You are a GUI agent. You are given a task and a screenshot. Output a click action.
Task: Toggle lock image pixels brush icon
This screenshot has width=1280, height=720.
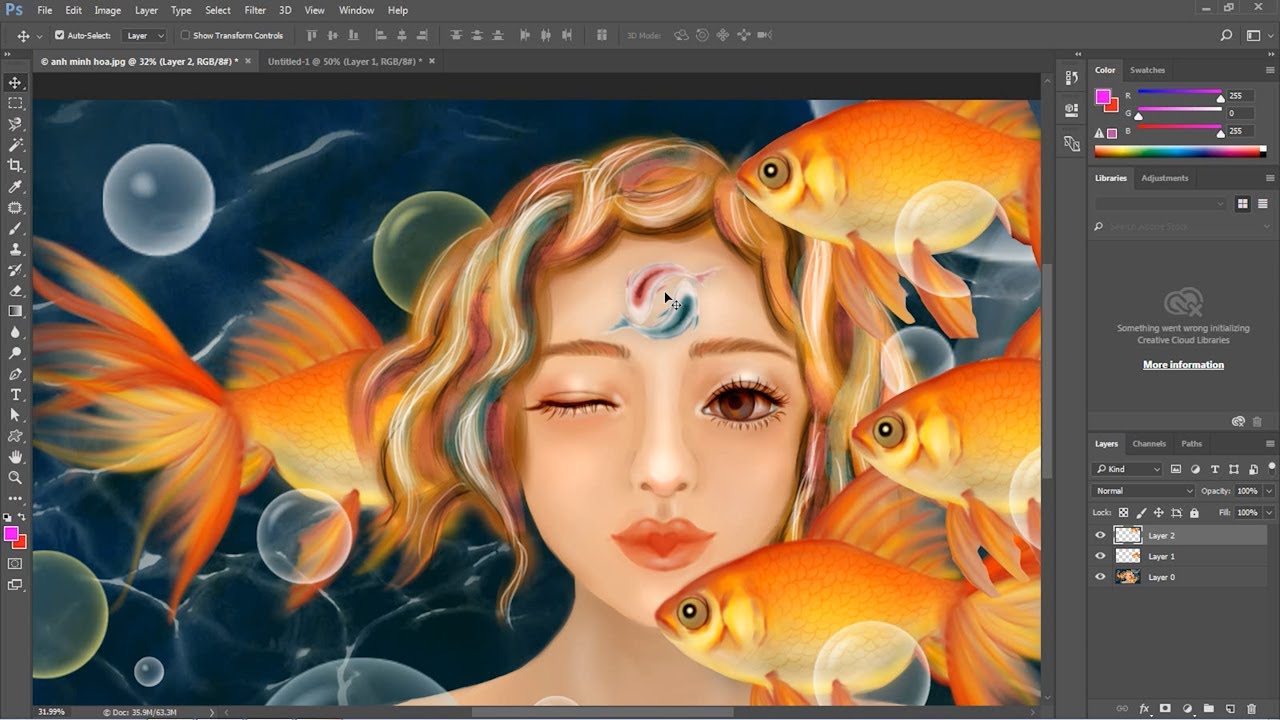pos(1141,512)
